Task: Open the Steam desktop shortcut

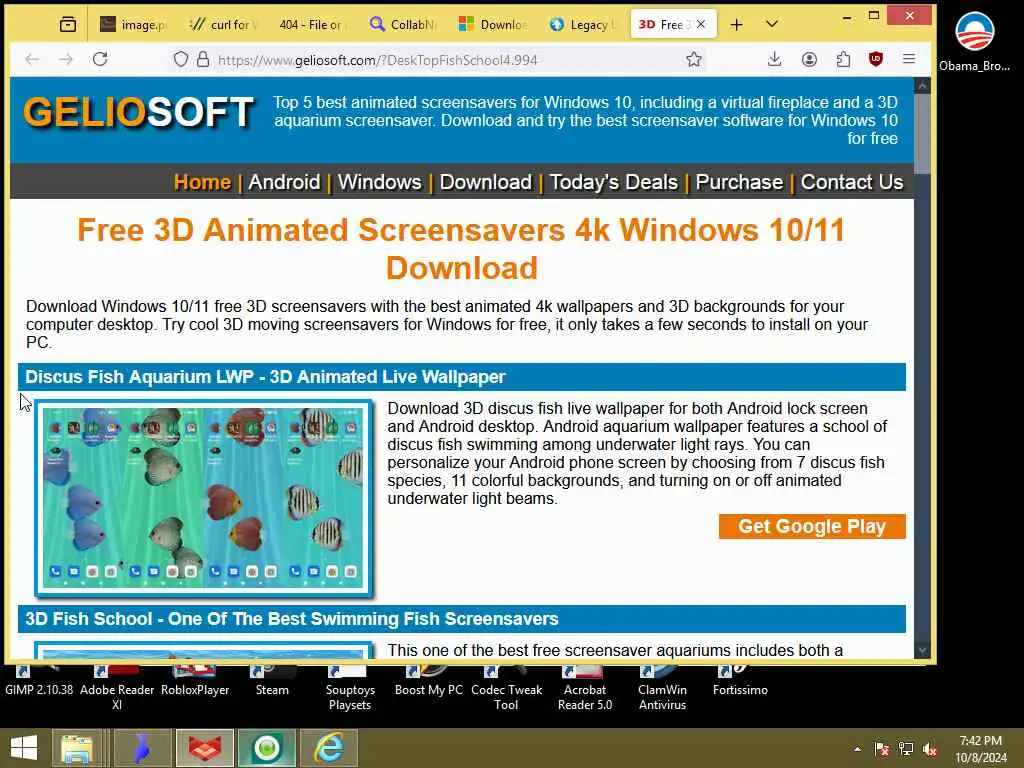Action: [x=272, y=681]
